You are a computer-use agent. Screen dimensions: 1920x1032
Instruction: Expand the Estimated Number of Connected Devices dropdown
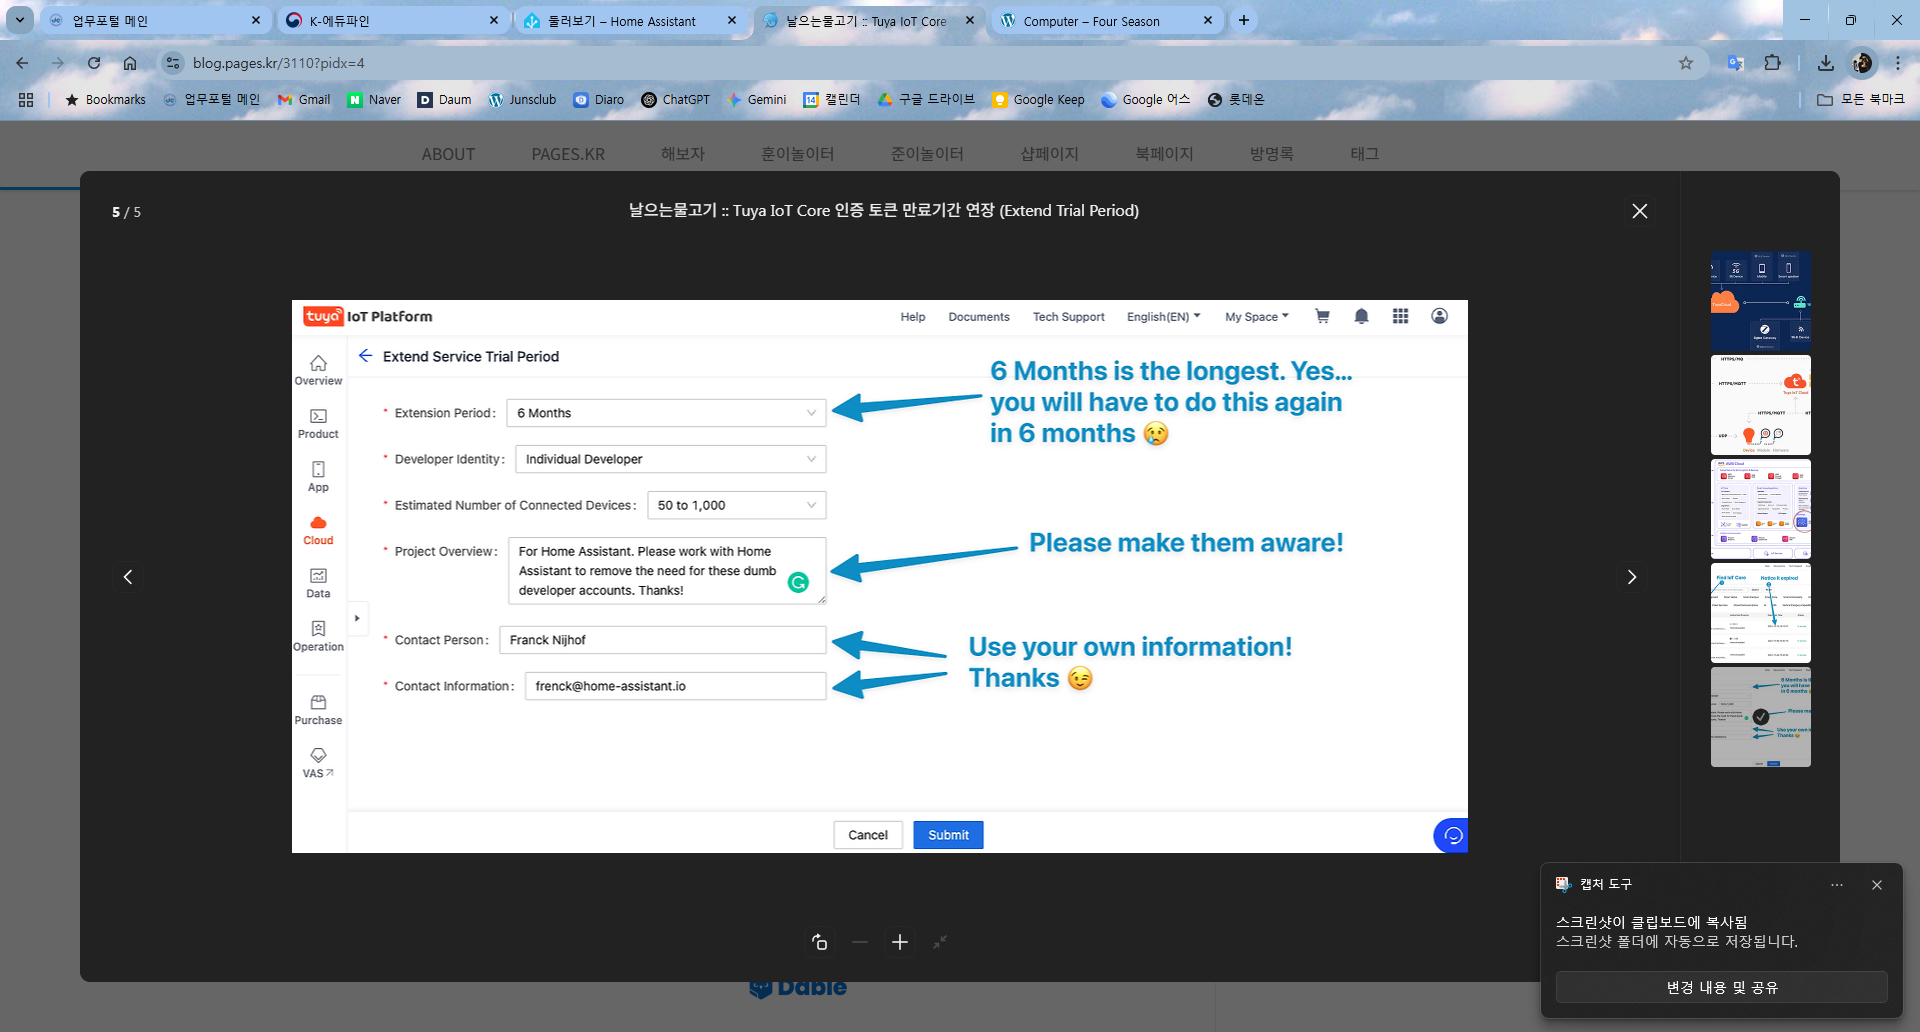click(x=737, y=505)
